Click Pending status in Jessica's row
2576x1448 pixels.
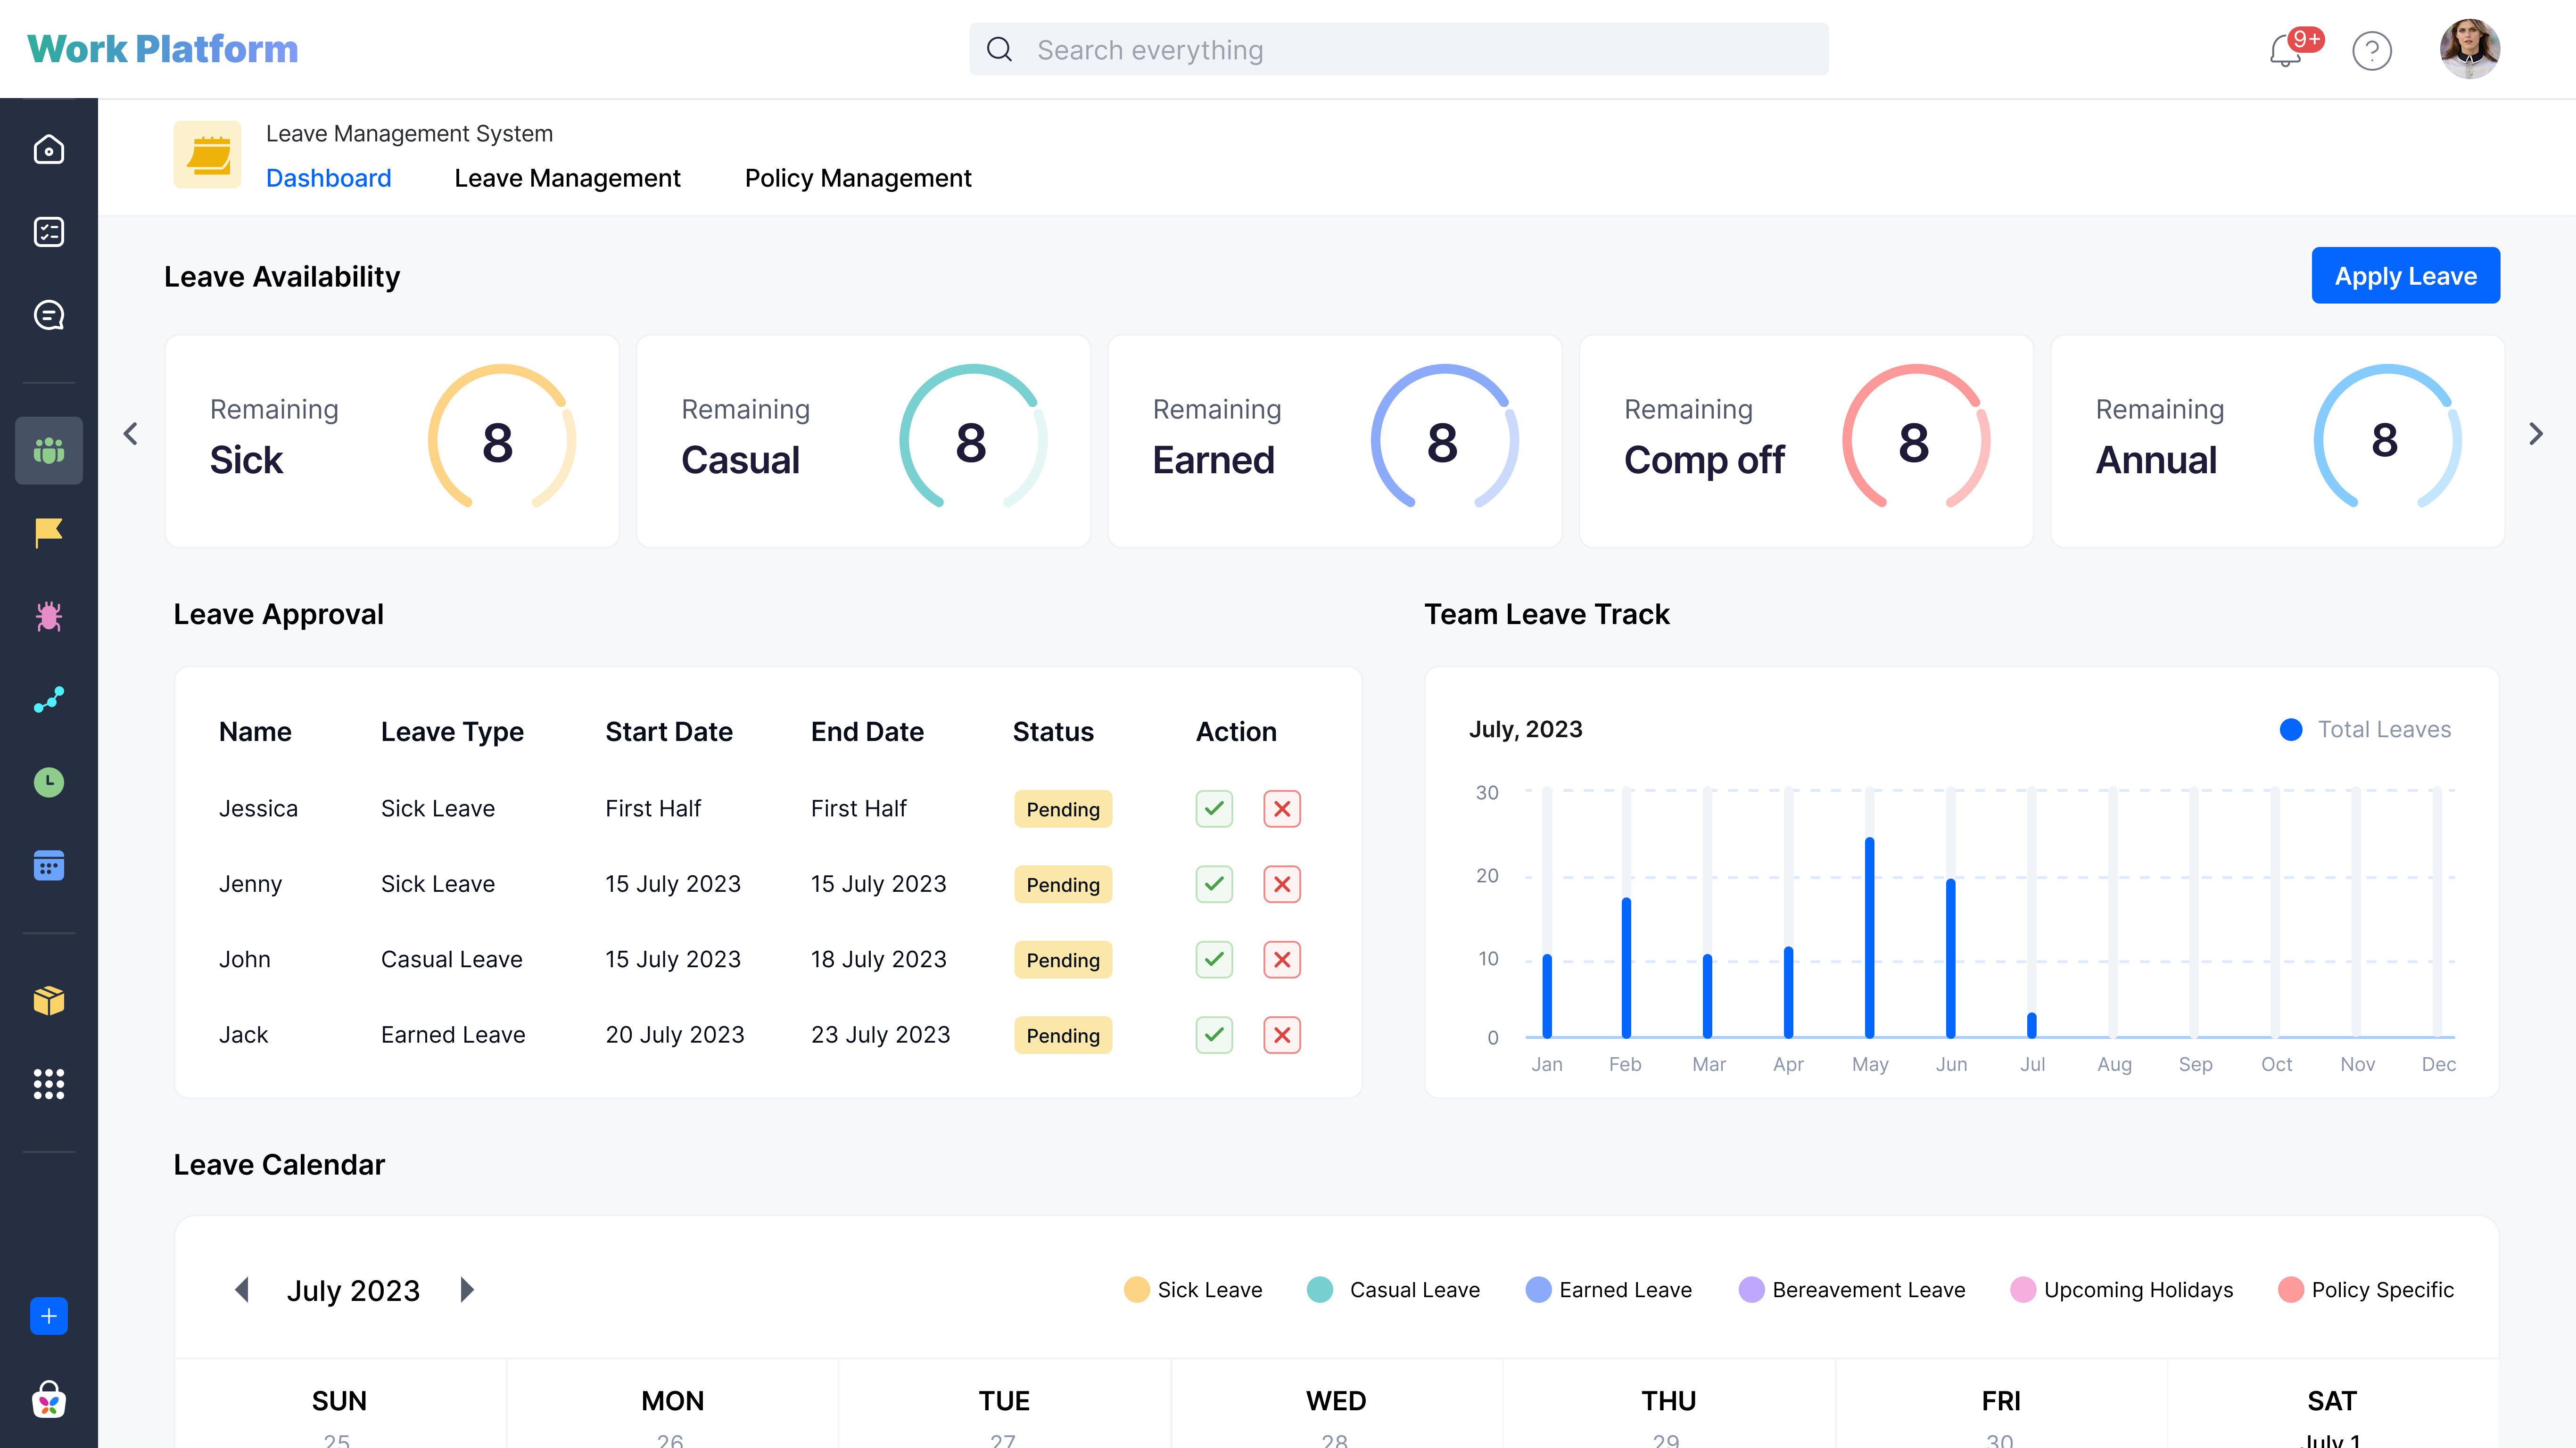[1063, 809]
